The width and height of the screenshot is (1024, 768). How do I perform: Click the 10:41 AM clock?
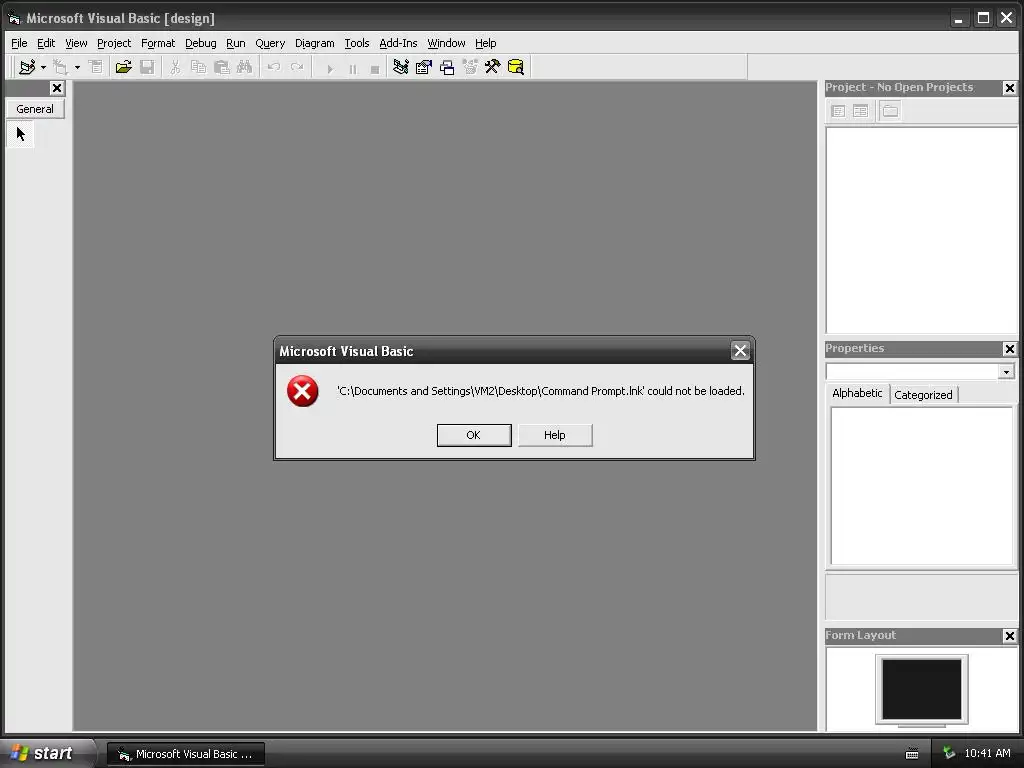pos(987,754)
